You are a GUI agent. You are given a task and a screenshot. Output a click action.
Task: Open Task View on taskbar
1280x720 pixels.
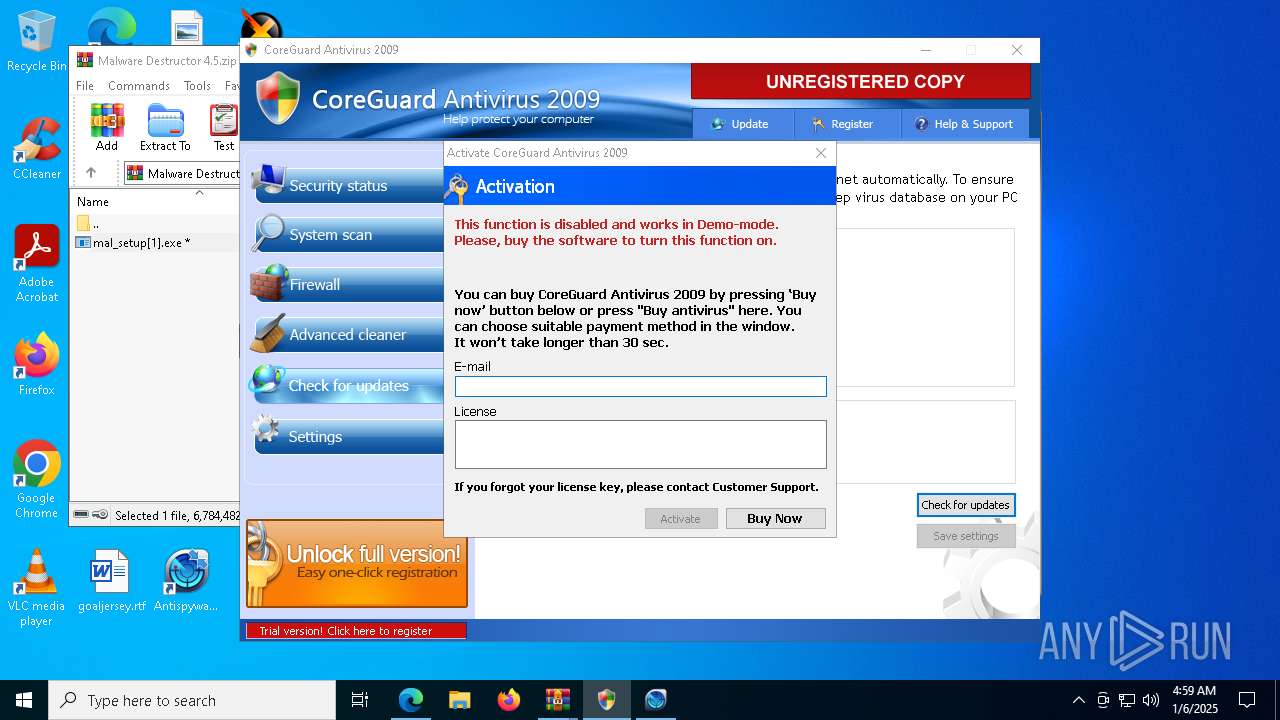(x=360, y=700)
